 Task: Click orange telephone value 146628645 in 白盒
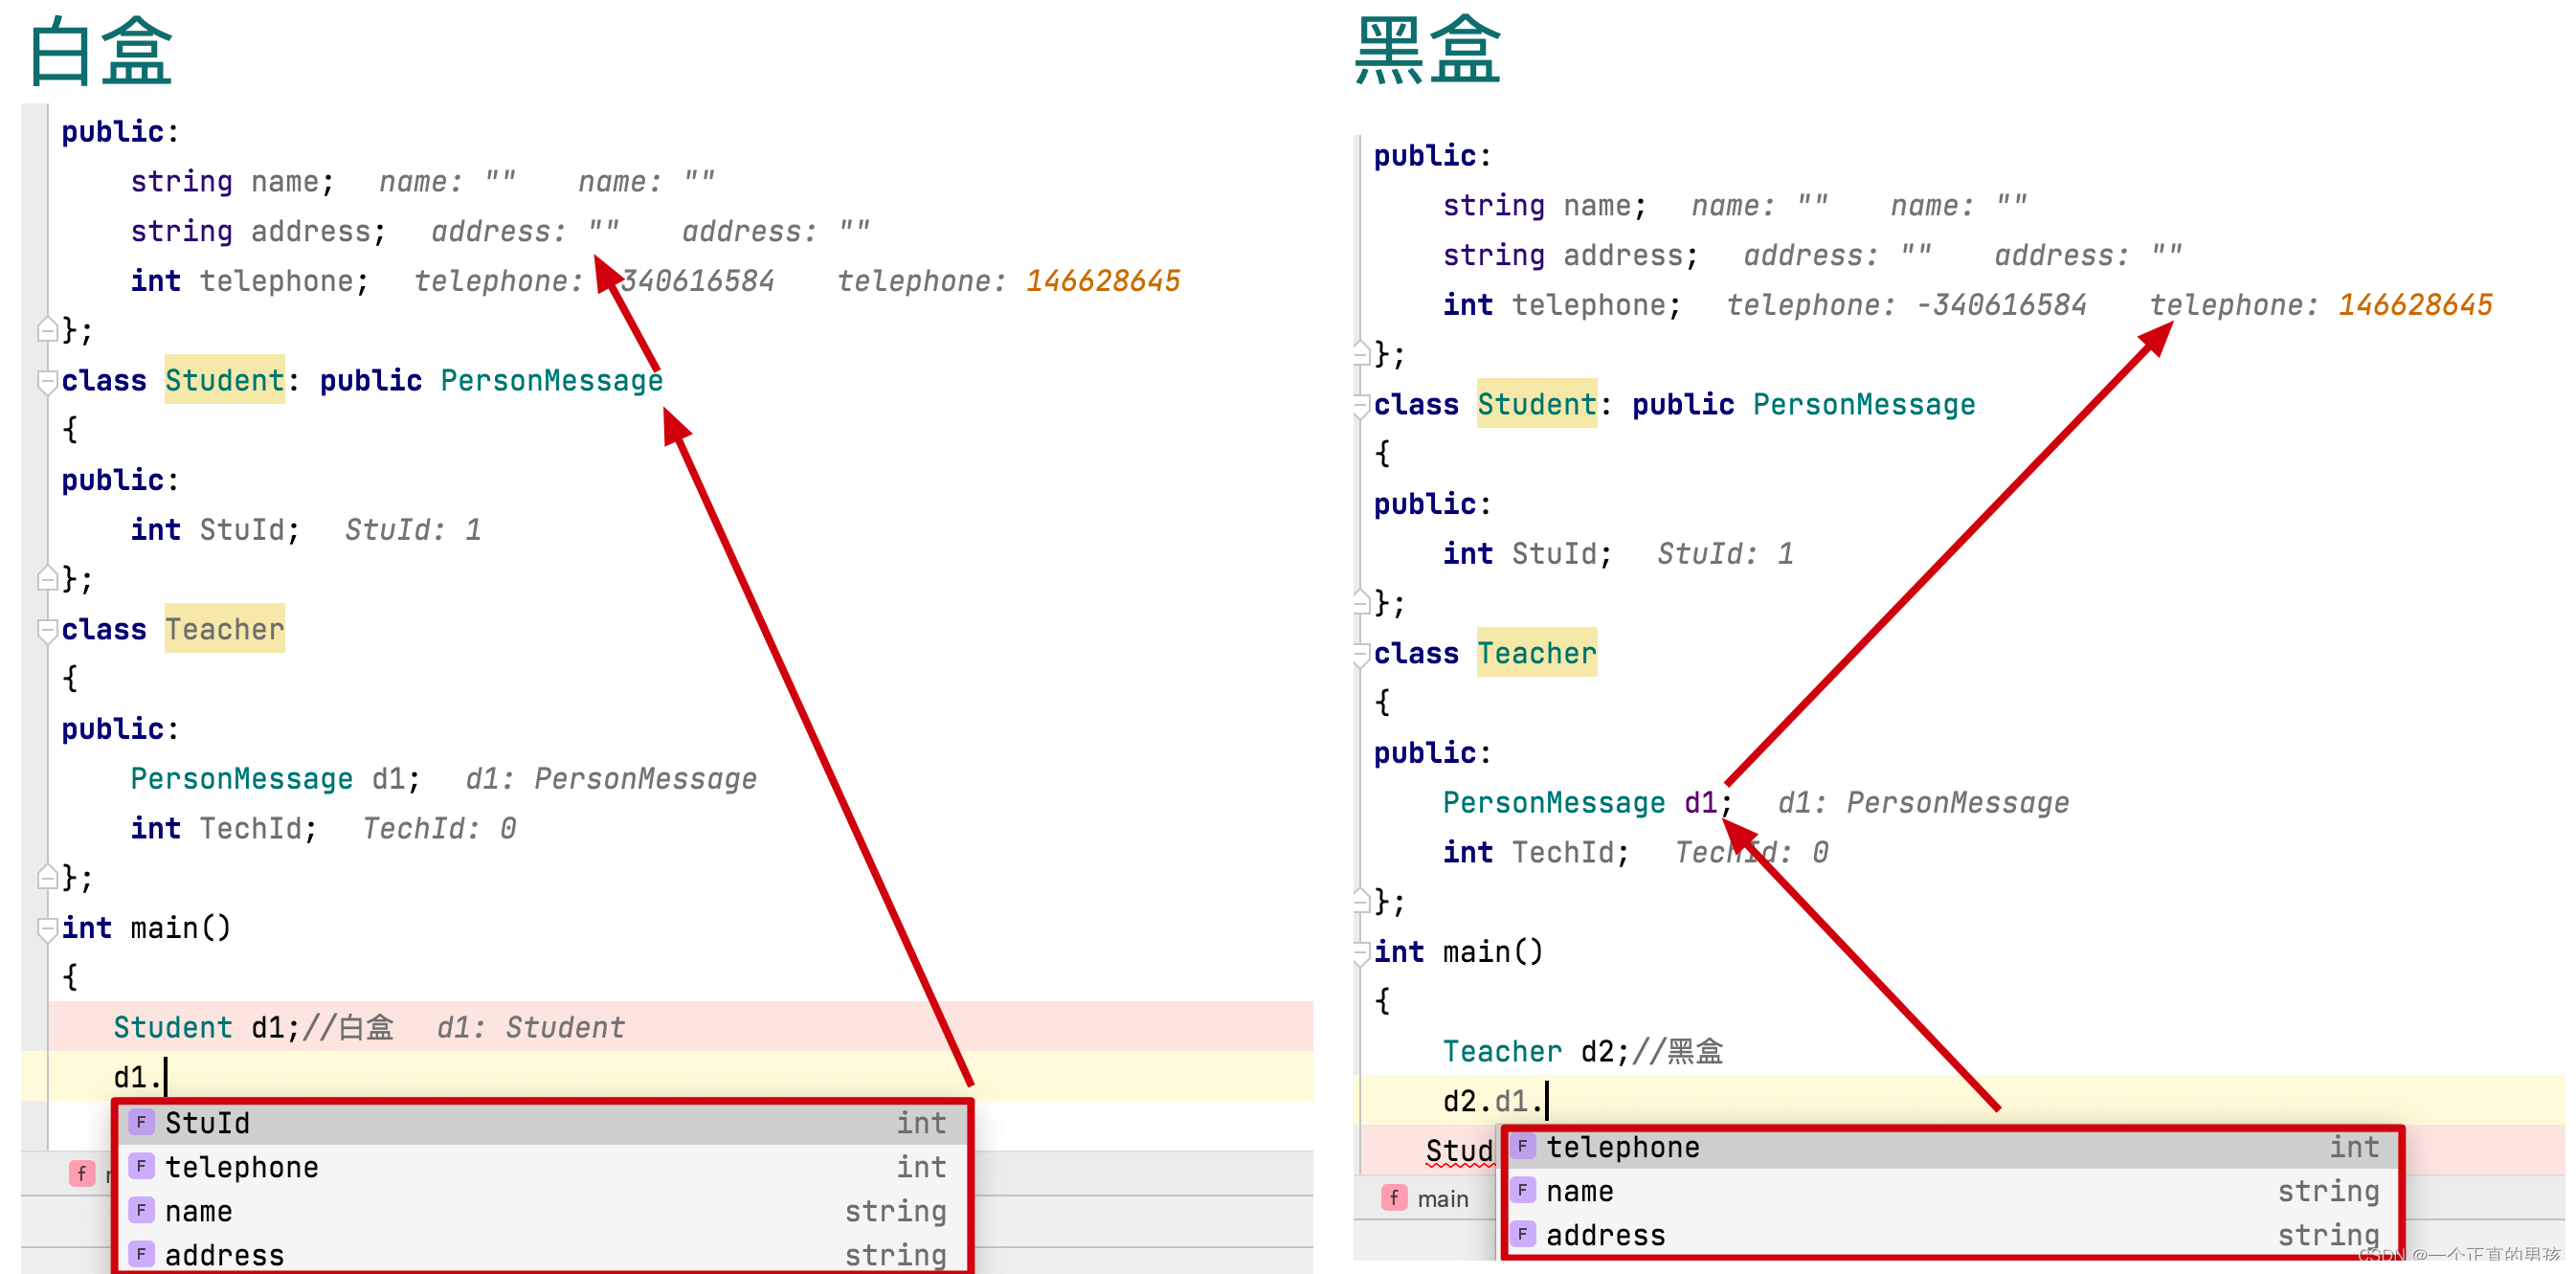point(1103,281)
